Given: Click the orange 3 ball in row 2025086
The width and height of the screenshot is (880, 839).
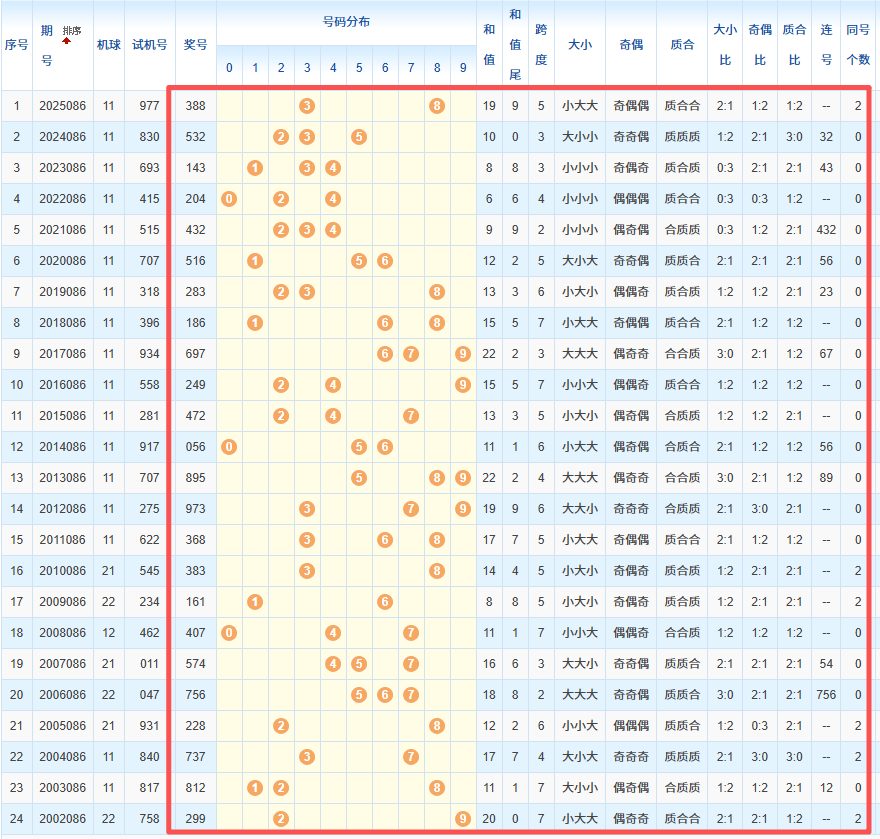Looking at the screenshot, I should pyautogui.click(x=307, y=106).
